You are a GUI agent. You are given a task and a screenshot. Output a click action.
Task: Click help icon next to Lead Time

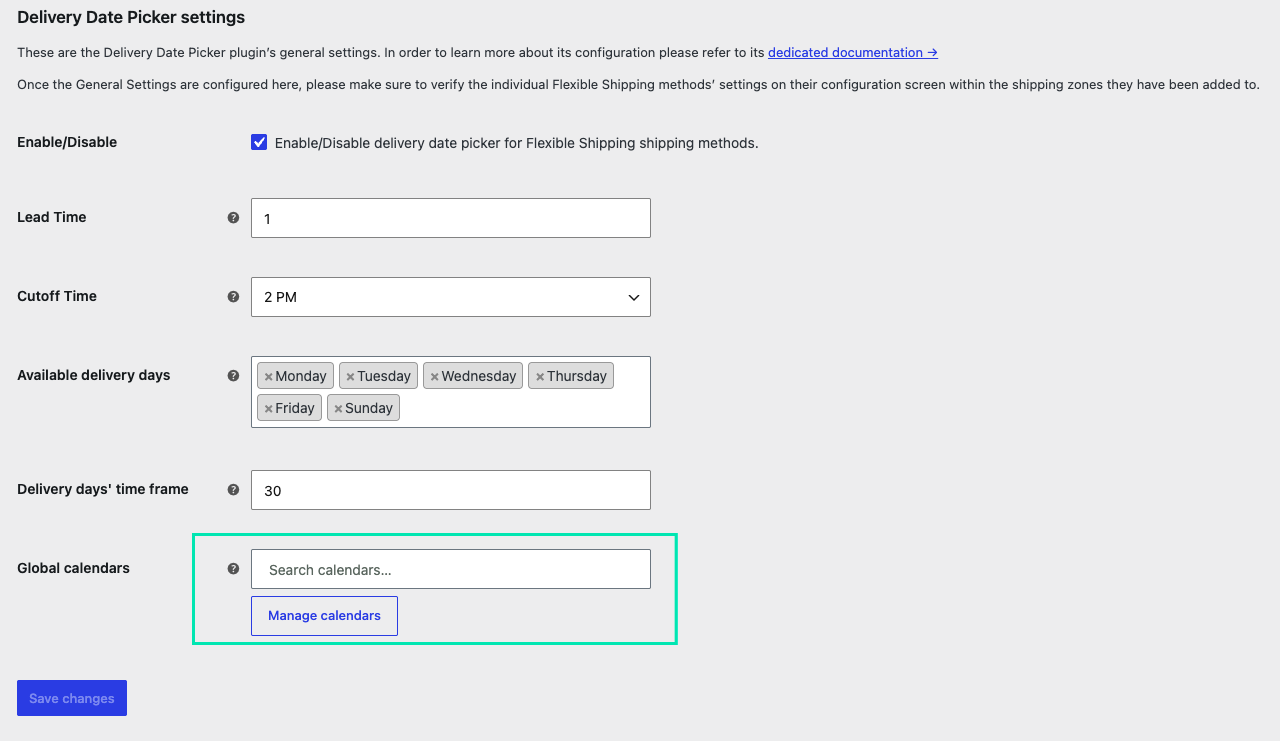233,218
